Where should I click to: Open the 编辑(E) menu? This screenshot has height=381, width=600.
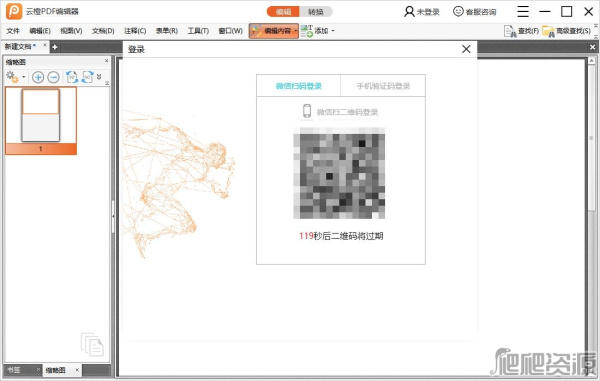pyautogui.click(x=40, y=31)
